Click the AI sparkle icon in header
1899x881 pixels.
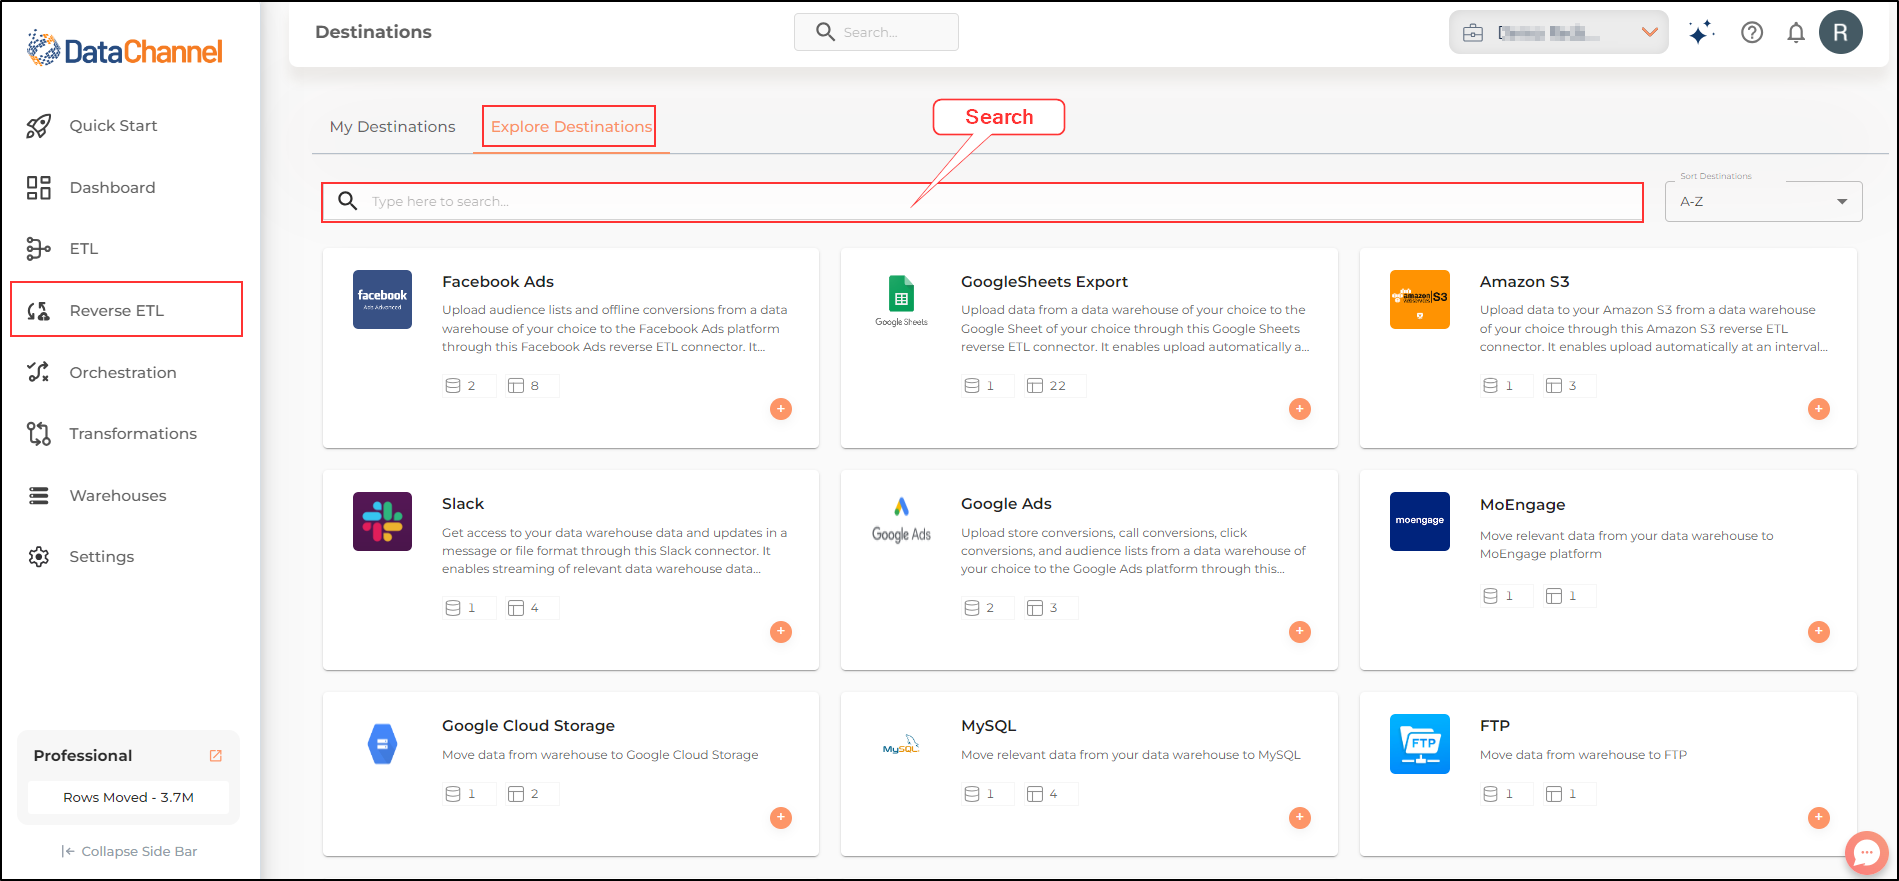[x=1701, y=33]
